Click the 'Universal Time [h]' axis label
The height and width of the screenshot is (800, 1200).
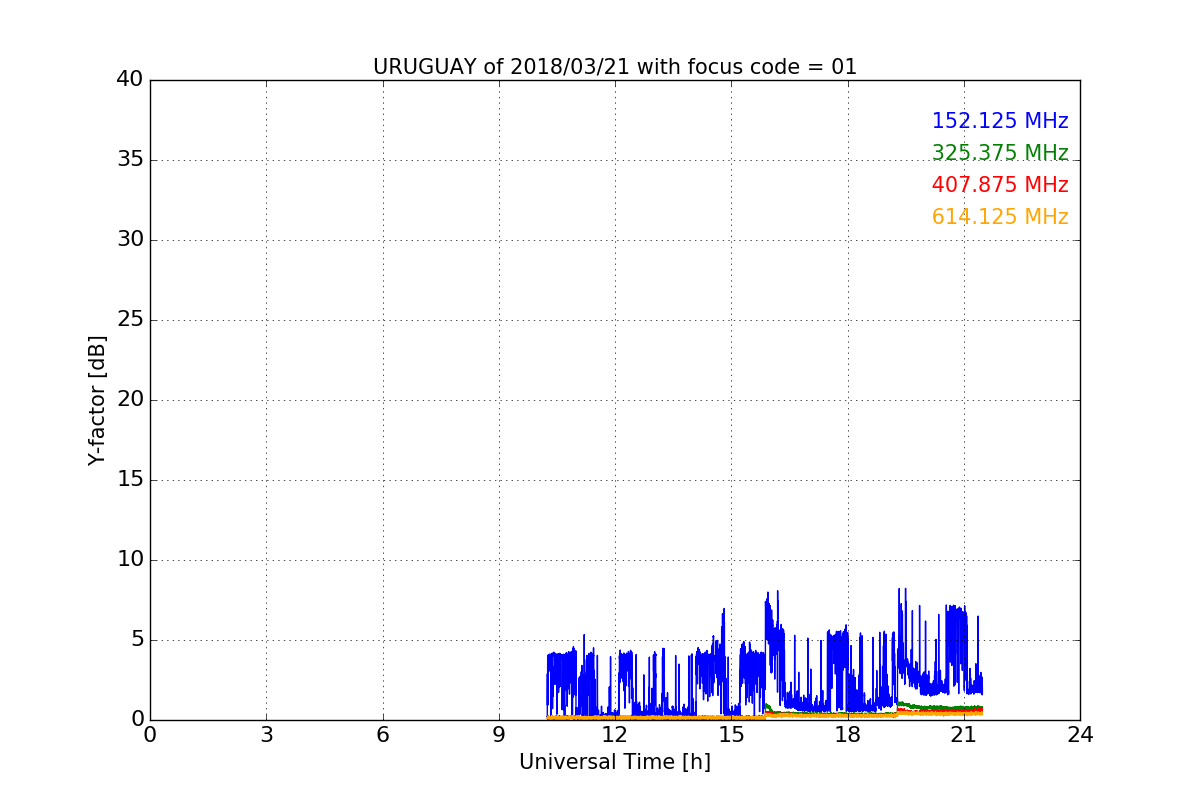[614, 762]
